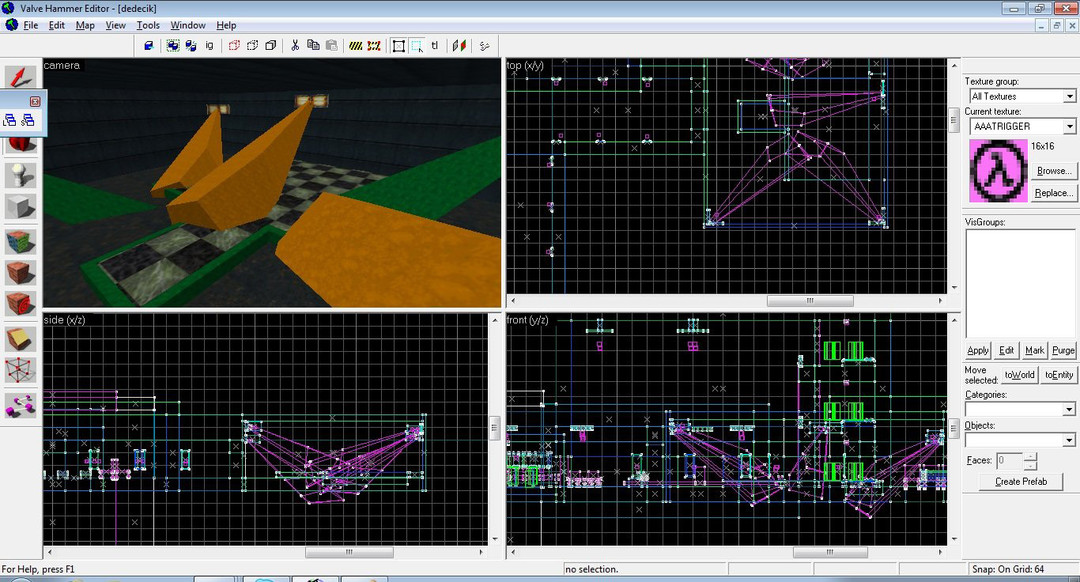Click the VisGroups Apply button
This screenshot has height=582, width=1080.
click(977, 350)
